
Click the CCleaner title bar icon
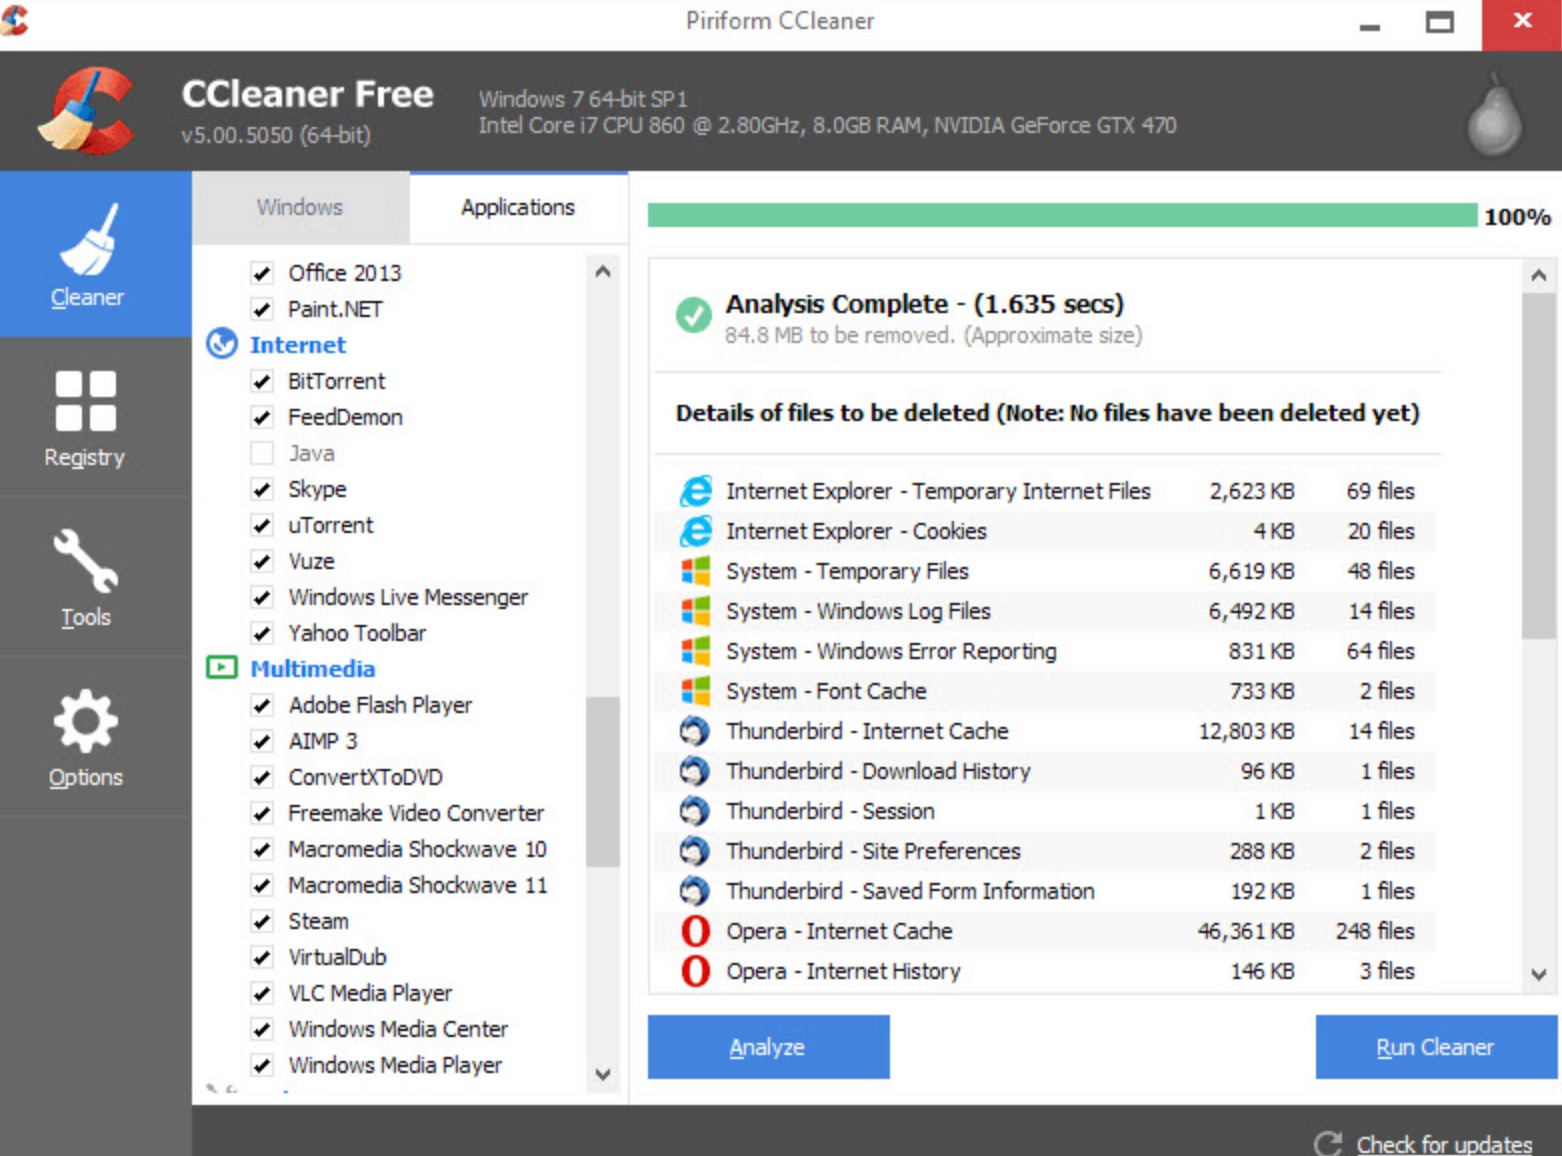coord(14,20)
